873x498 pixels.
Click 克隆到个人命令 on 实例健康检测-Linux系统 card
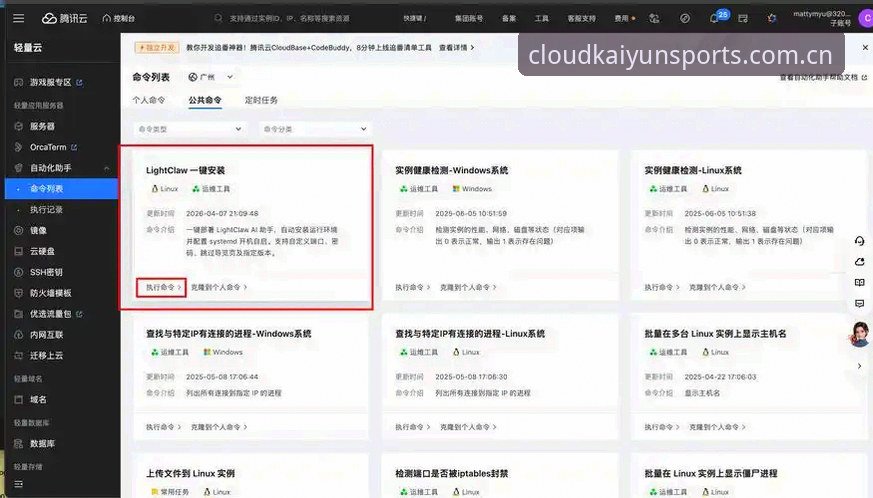718,287
